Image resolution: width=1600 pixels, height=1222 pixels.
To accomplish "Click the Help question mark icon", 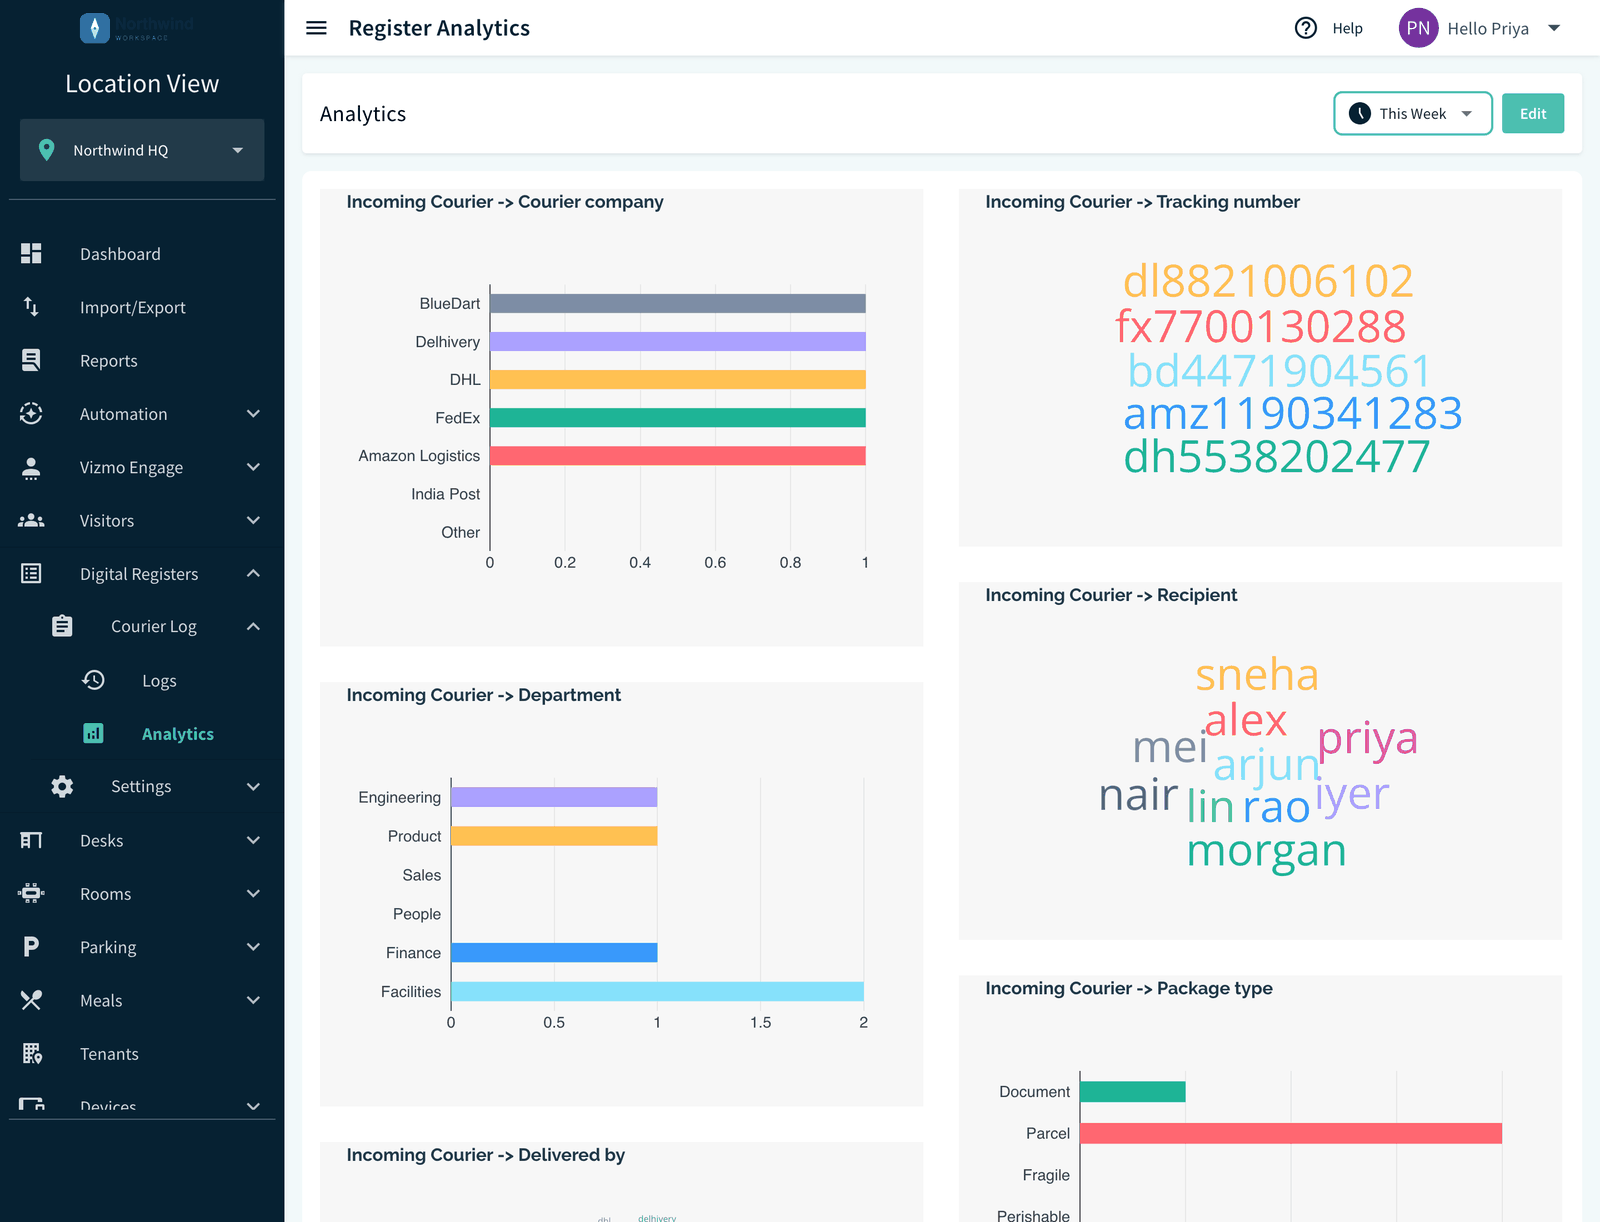I will (x=1306, y=28).
